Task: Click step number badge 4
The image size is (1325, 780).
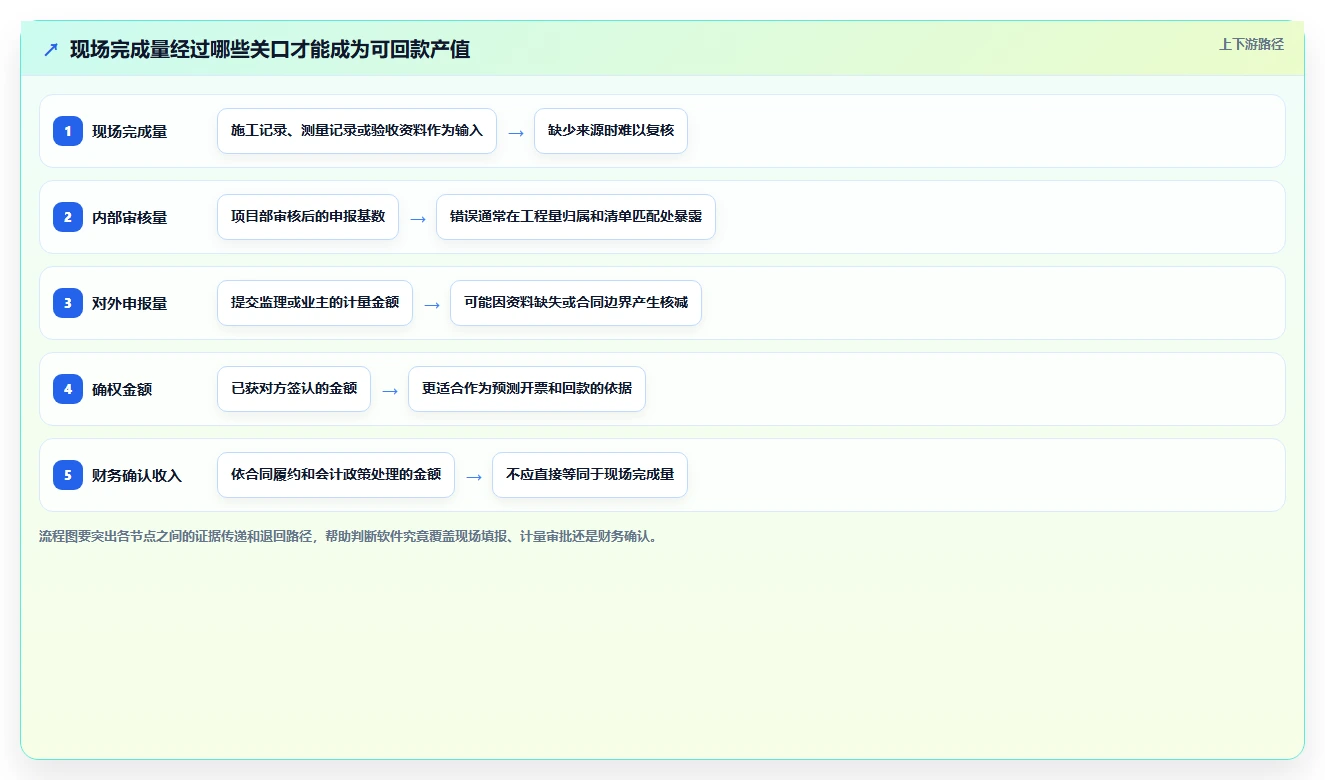Action: point(68,389)
